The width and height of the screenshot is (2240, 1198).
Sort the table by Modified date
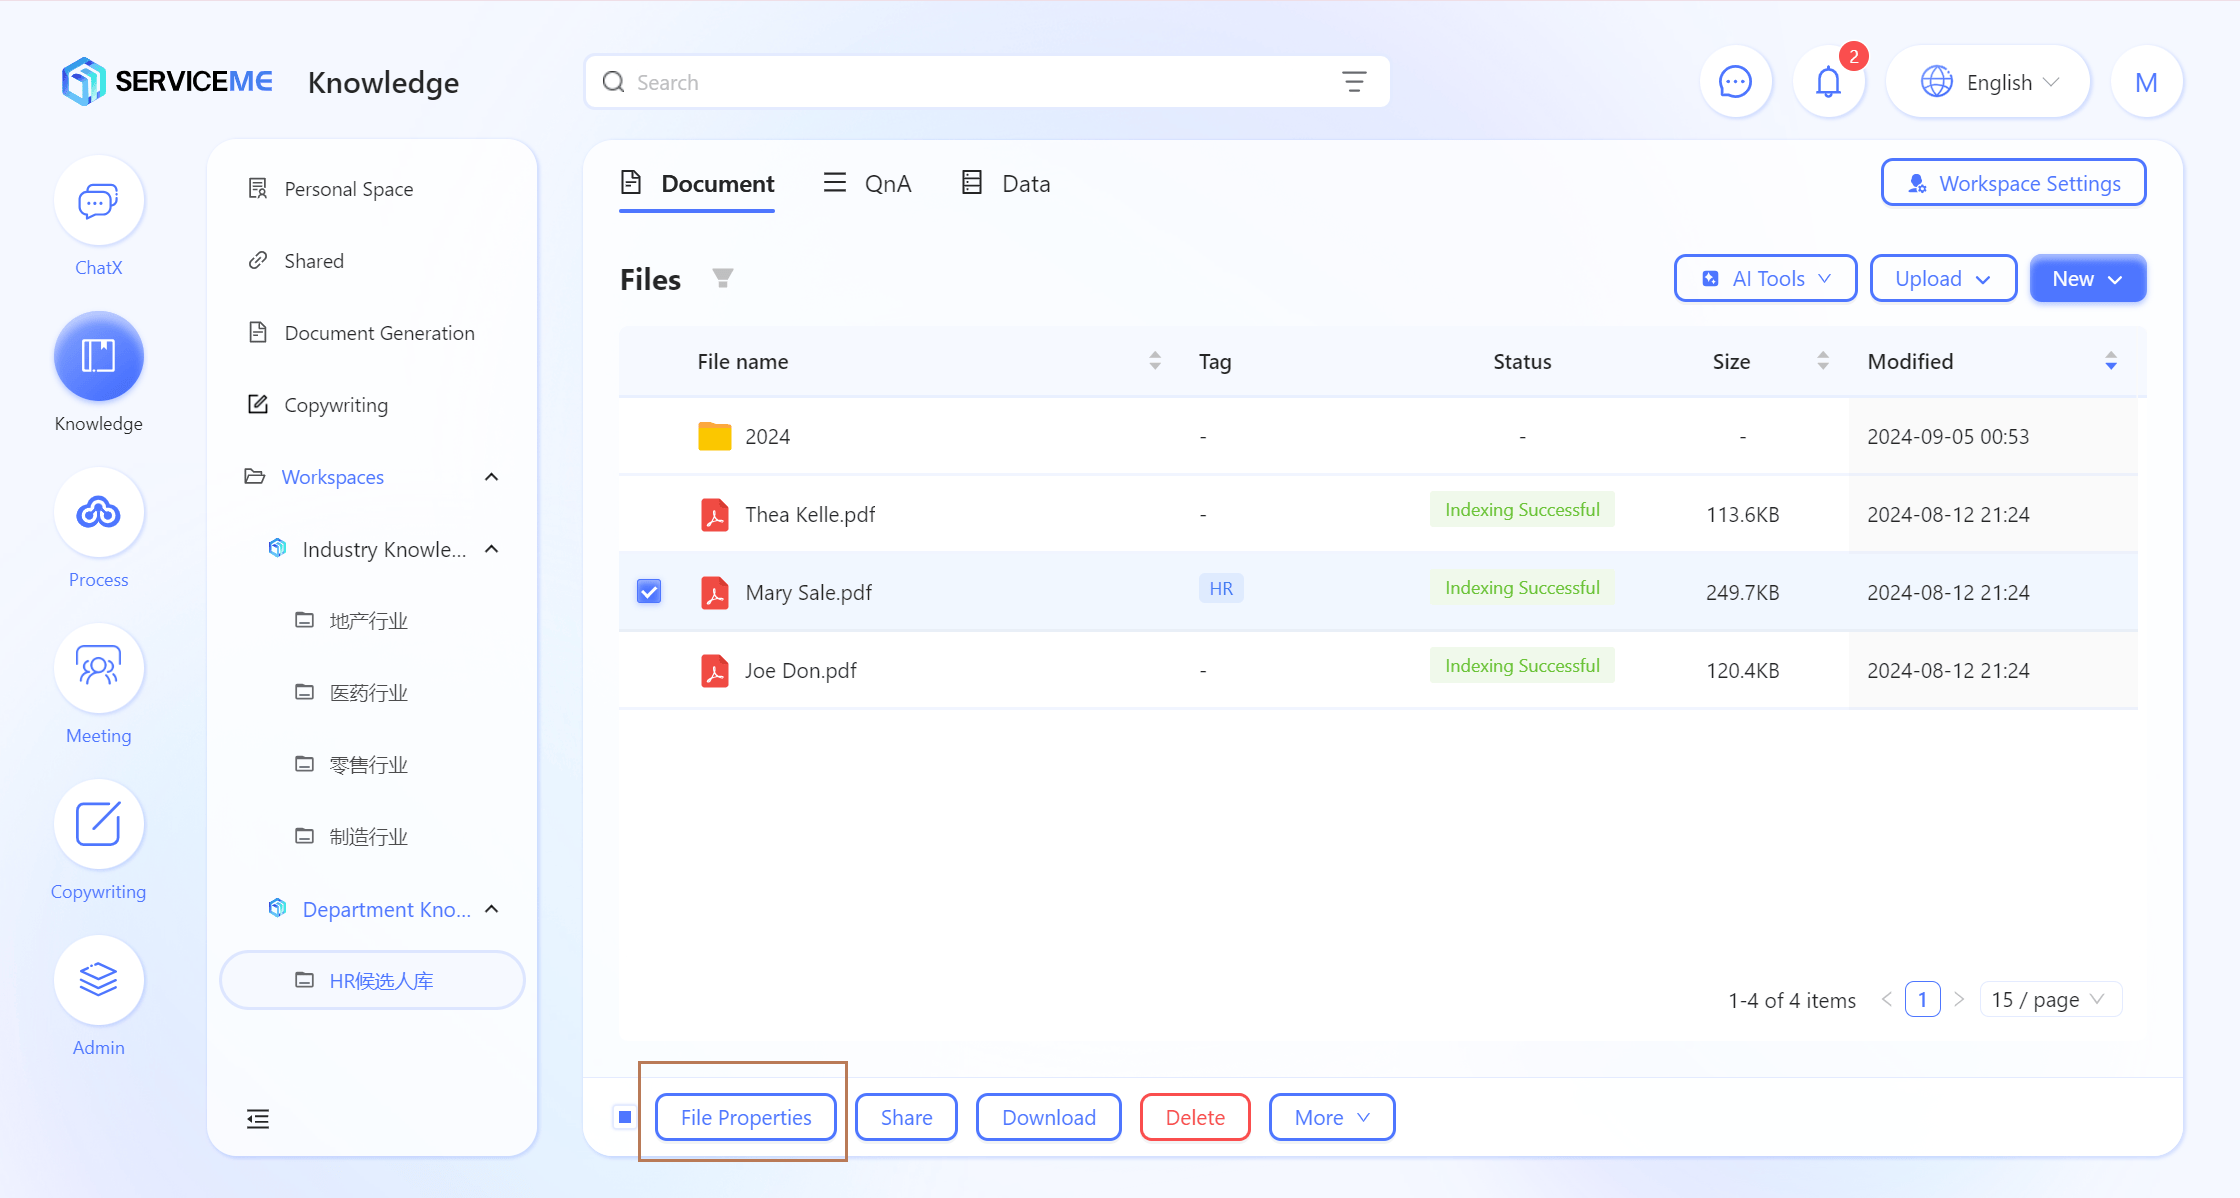click(2111, 361)
